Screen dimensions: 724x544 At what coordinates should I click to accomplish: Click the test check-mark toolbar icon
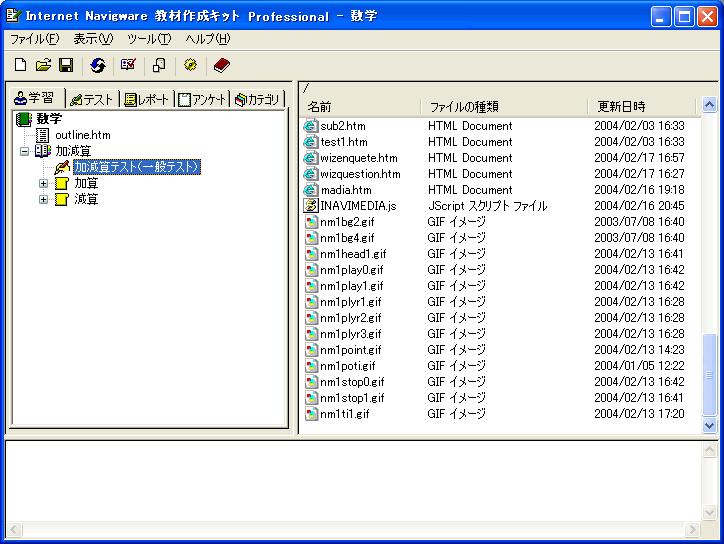(x=128, y=65)
